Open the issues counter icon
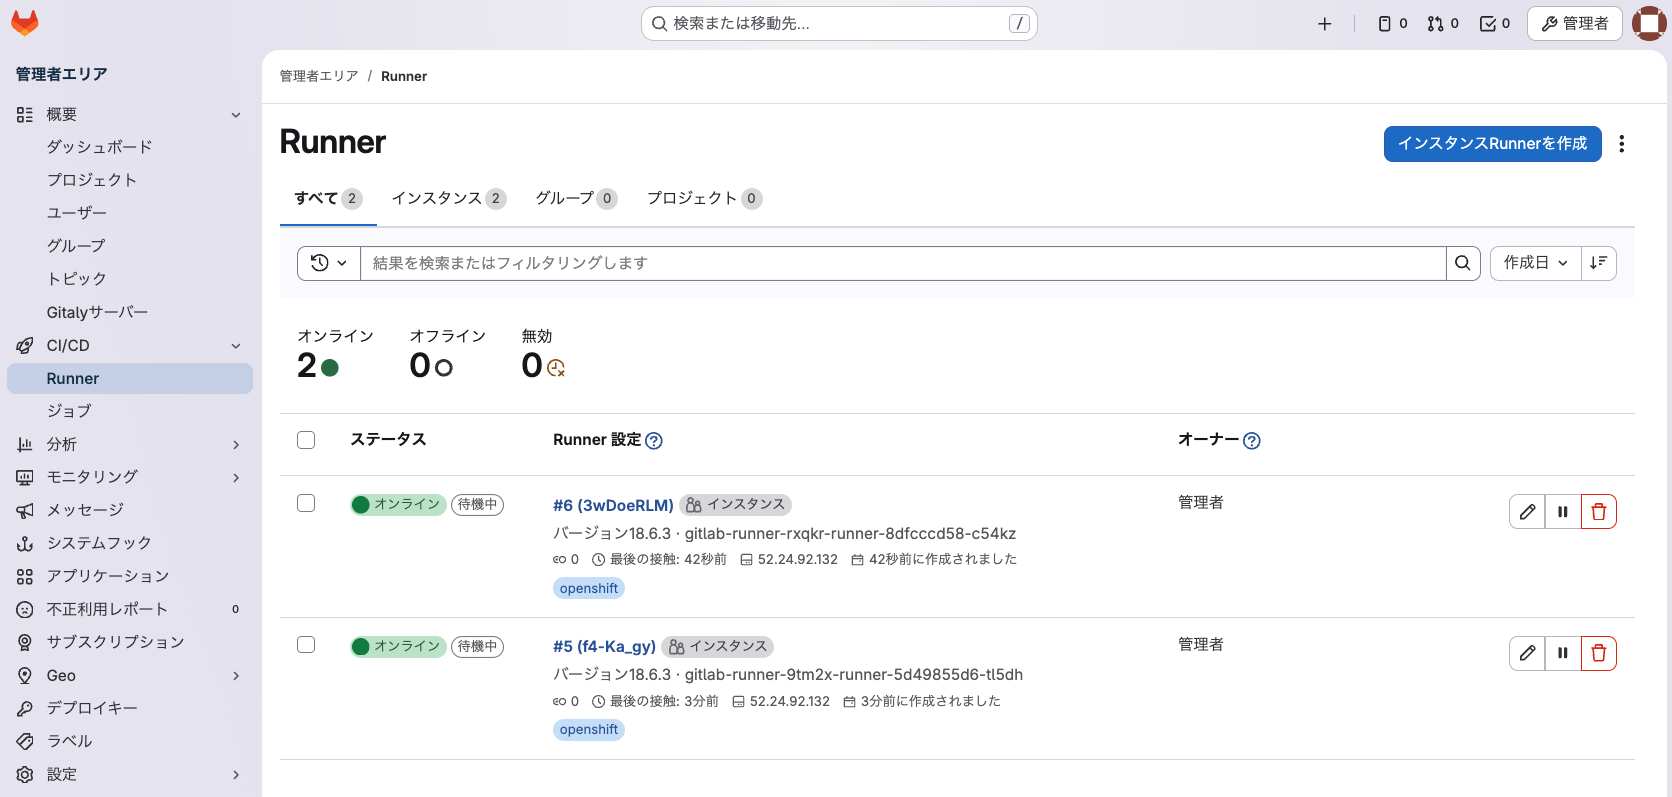 click(x=1393, y=24)
